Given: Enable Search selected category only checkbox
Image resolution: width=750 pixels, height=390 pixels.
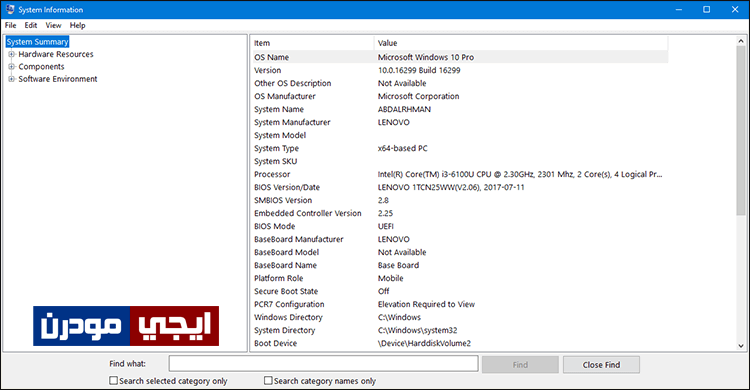Looking at the screenshot, I should (x=113, y=380).
